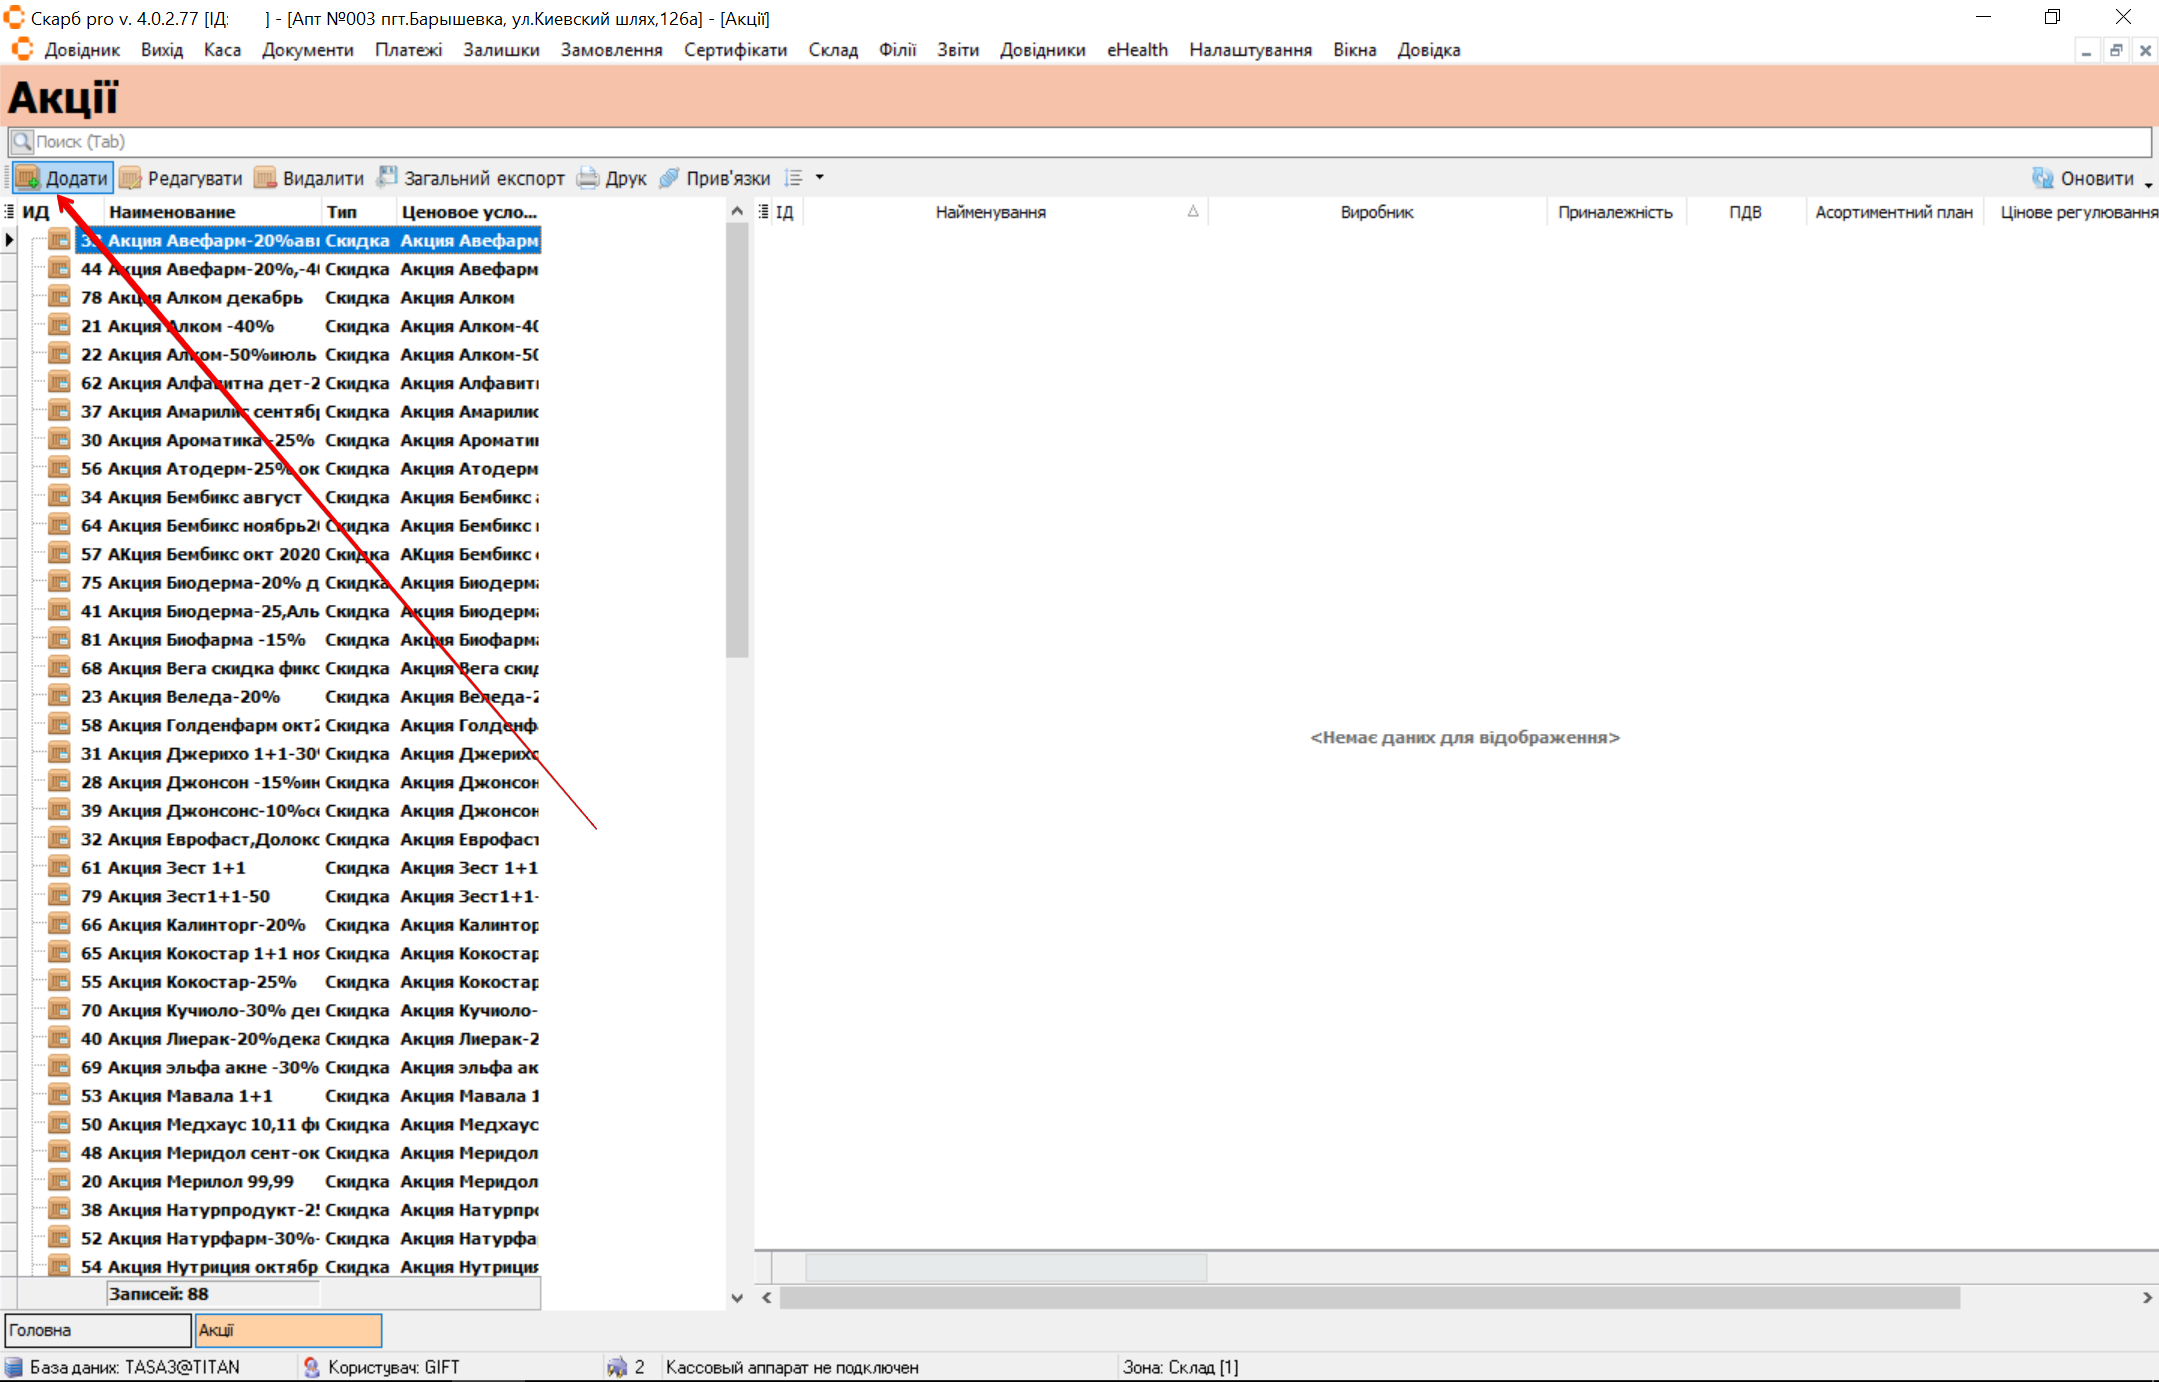Click the horizontal scrollbar under the right grid
2159x1382 pixels.
1369,1298
